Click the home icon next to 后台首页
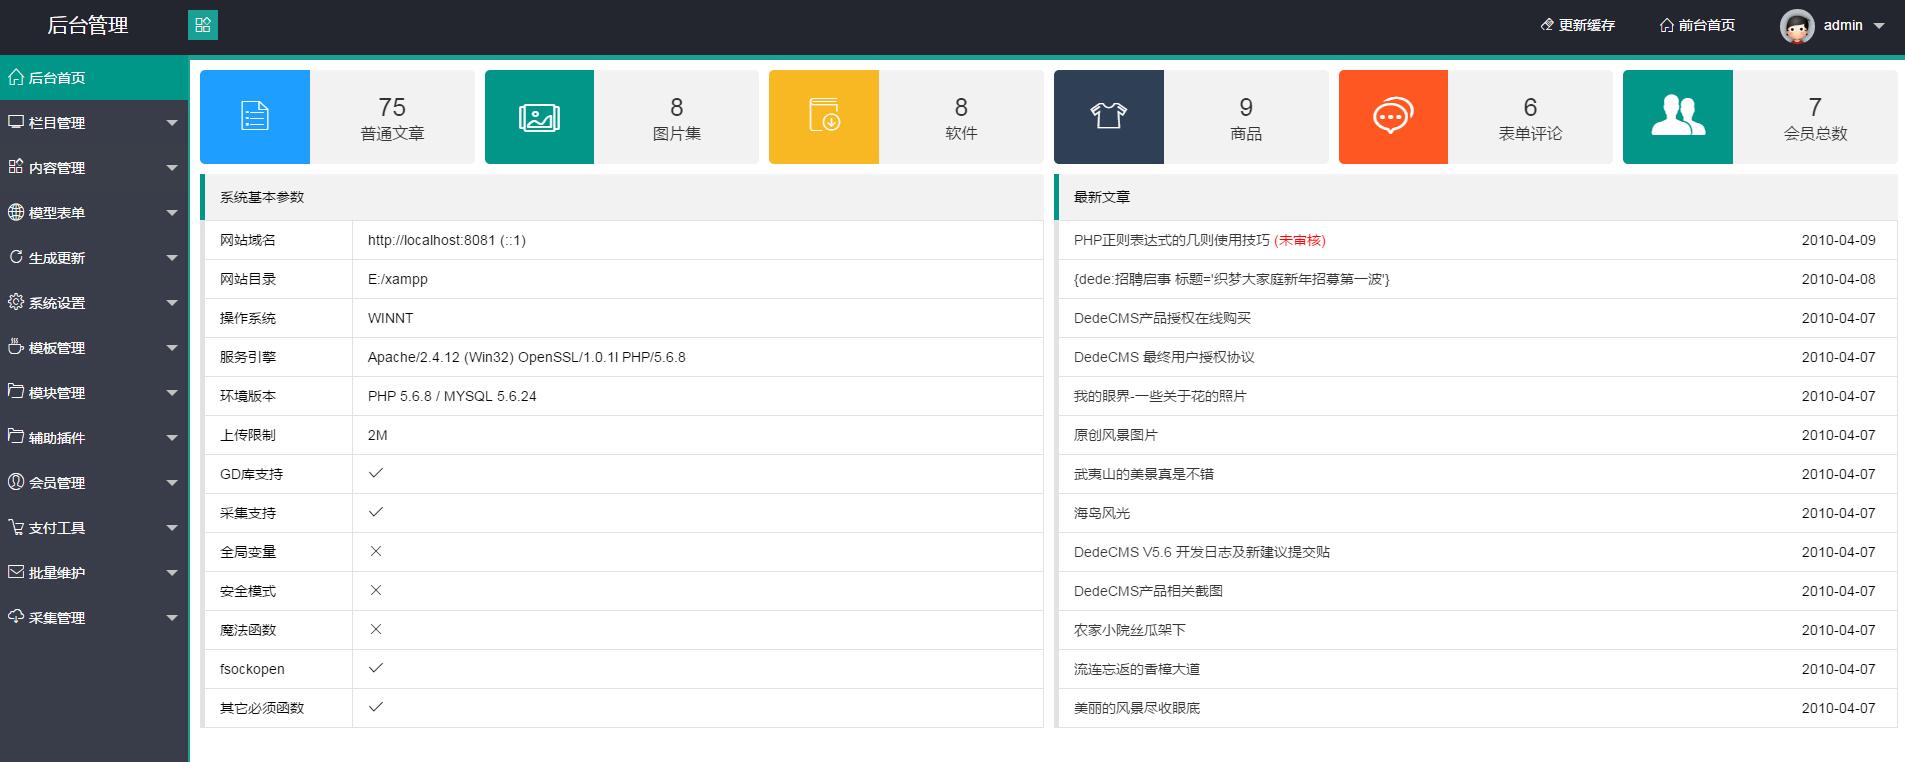This screenshot has width=1905, height=762. click(16, 77)
